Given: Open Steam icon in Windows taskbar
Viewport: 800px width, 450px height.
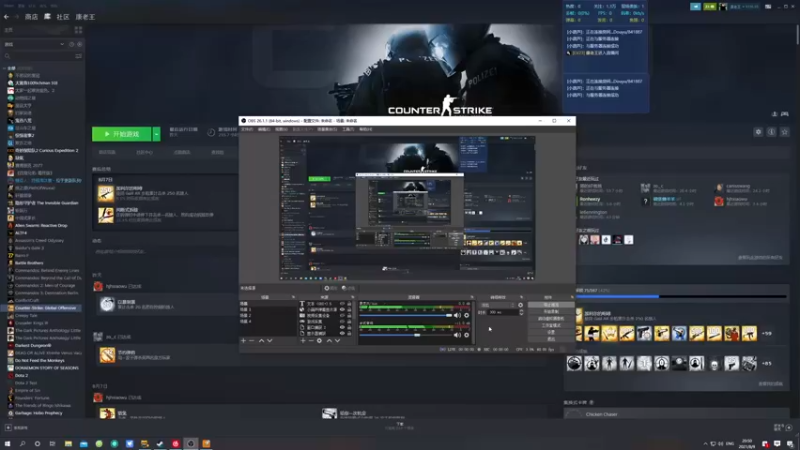Looking at the screenshot, I should (x=160, y=443).
